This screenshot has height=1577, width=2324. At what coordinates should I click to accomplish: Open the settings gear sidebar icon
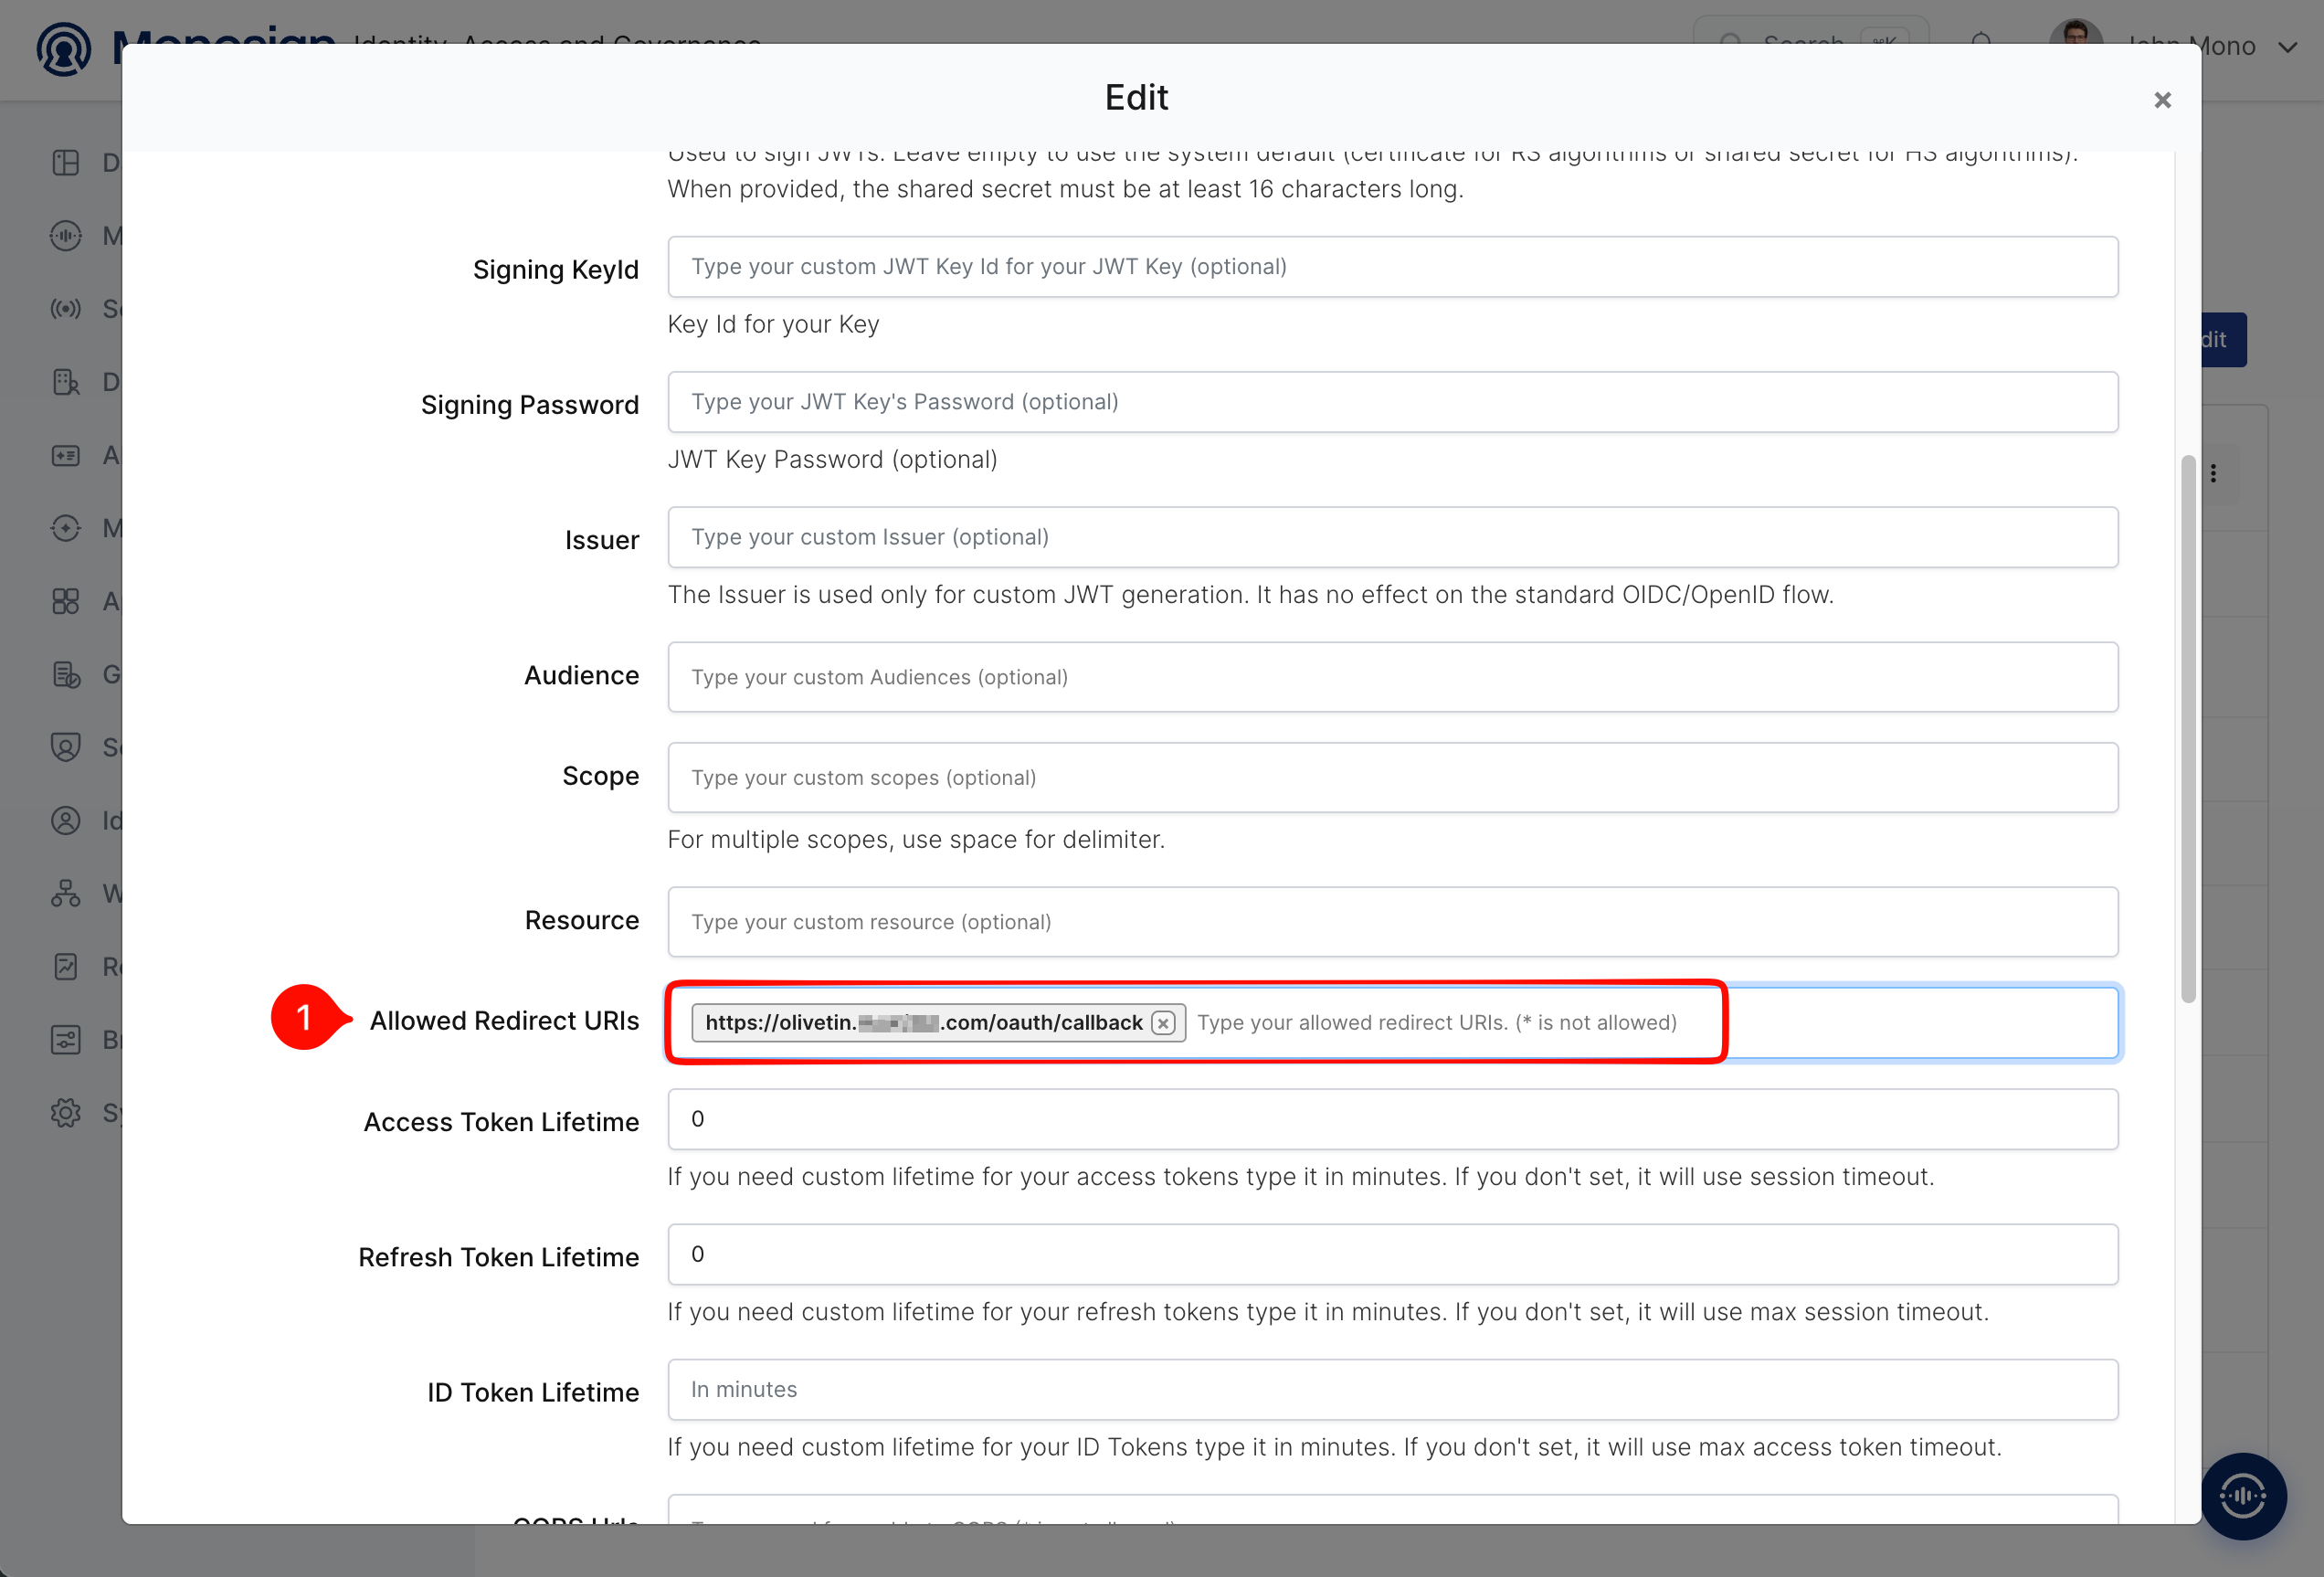[66, 1113]
